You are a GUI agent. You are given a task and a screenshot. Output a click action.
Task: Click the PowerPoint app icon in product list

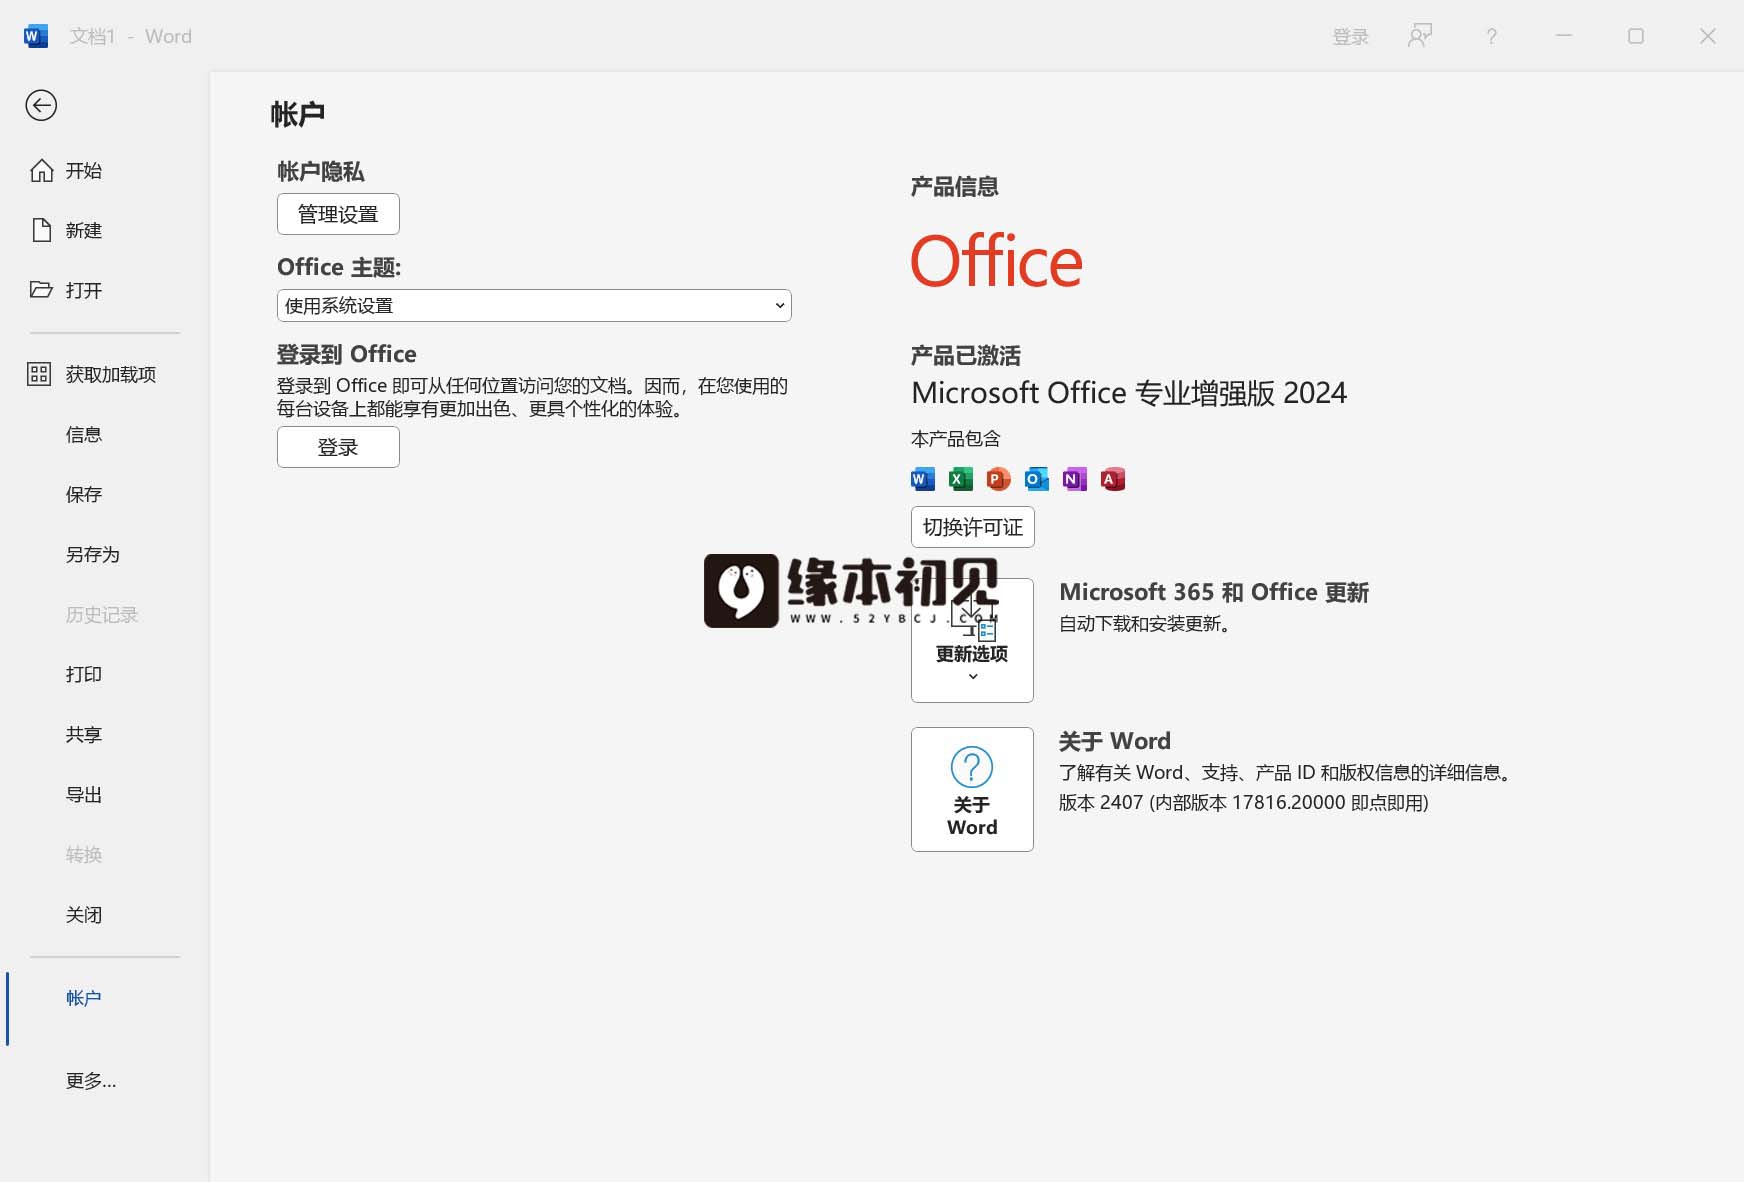[998, 479]
